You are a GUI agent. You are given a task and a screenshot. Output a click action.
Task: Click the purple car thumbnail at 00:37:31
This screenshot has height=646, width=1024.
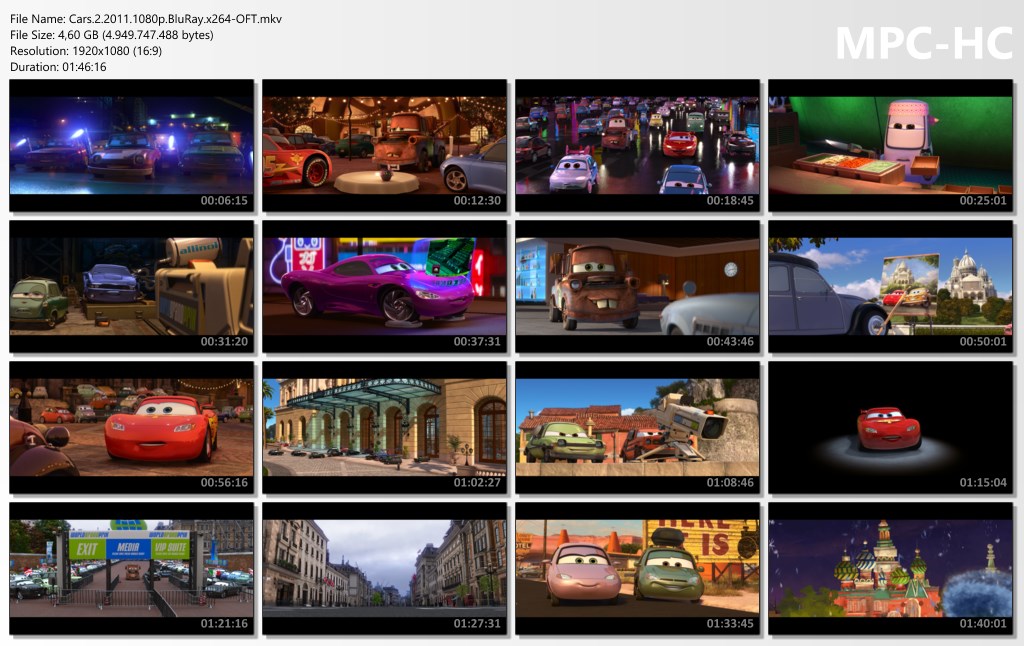[x=385, y=287]
